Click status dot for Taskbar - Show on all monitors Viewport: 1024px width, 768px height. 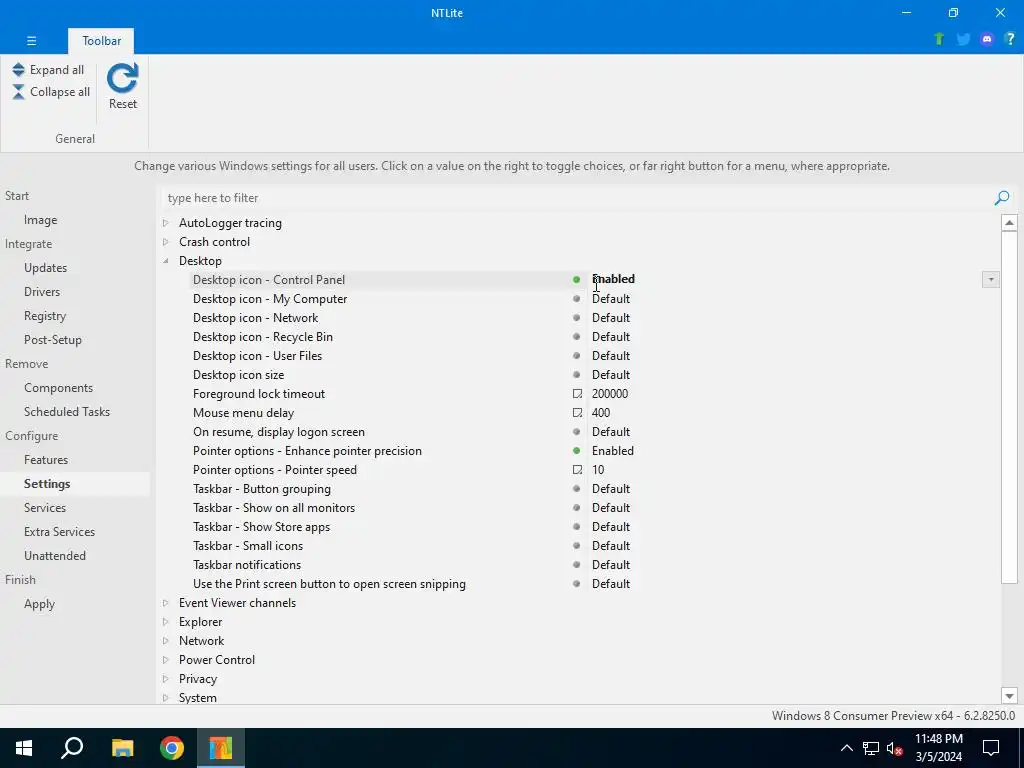[x=576, y=507]
